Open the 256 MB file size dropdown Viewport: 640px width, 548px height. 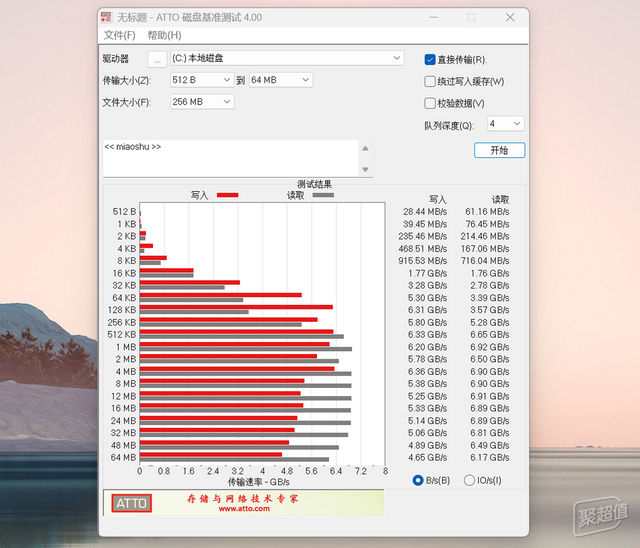(202, 102)
